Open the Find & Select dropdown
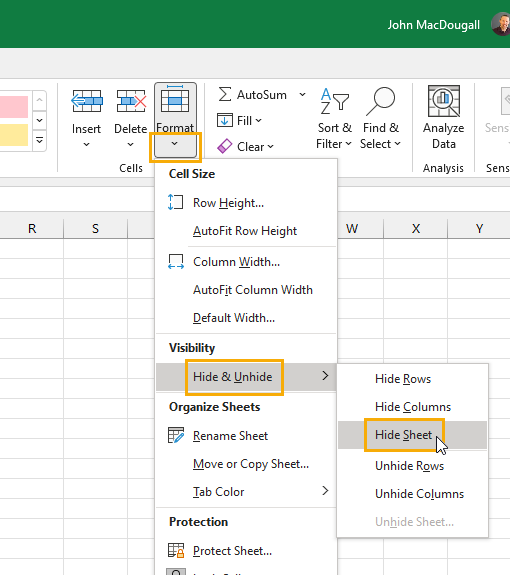The image size is (510, 575). coord(397,144)
